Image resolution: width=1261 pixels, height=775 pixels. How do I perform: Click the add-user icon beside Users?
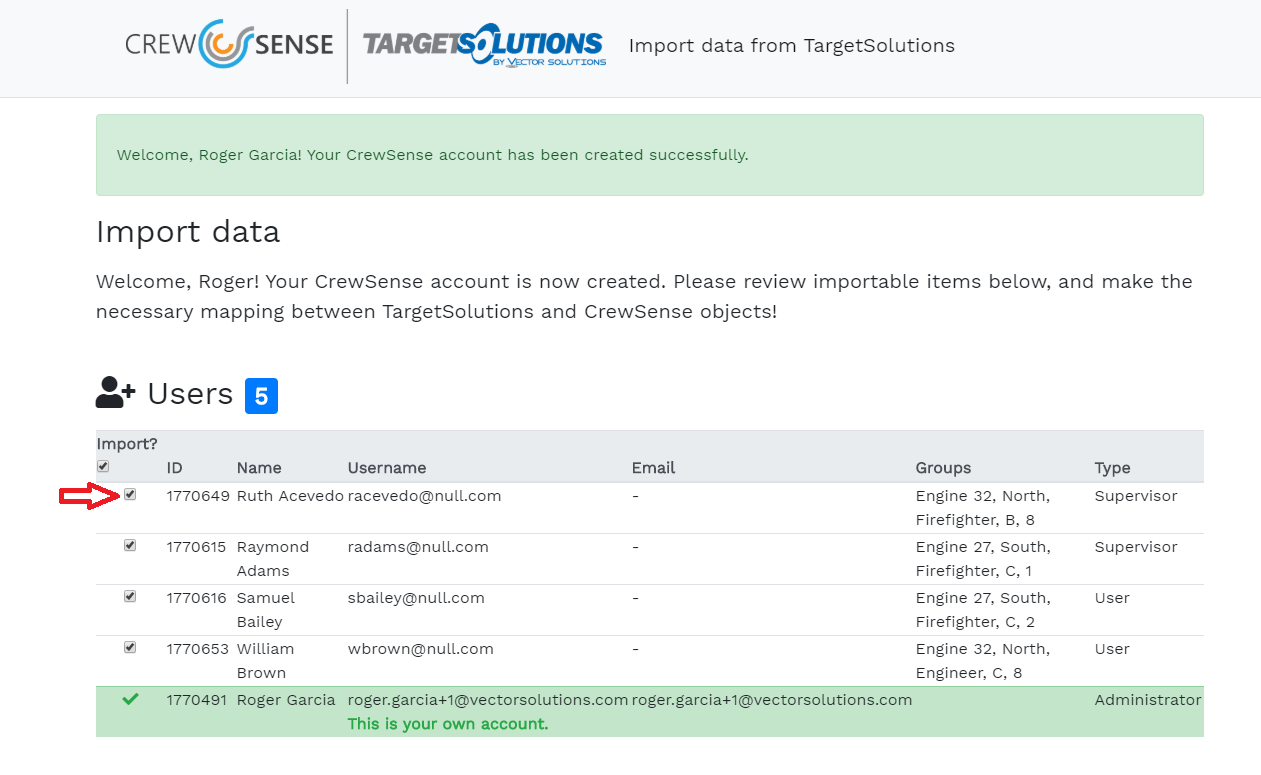116,393
